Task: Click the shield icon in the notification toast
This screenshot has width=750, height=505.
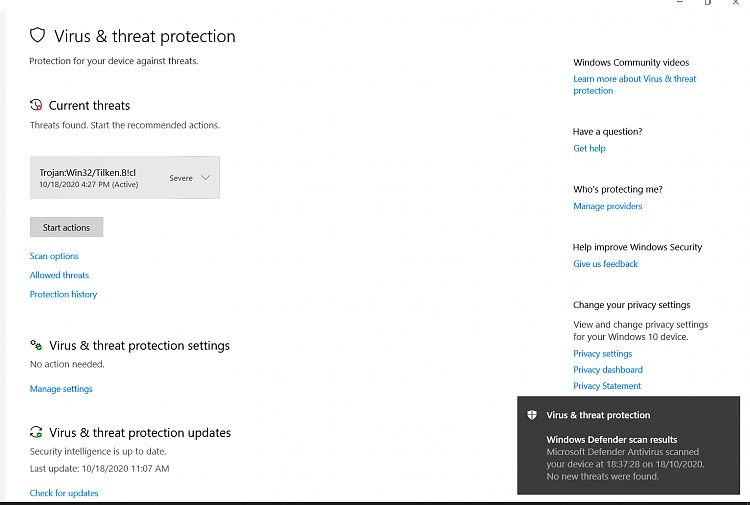Action: click(531, 415)
